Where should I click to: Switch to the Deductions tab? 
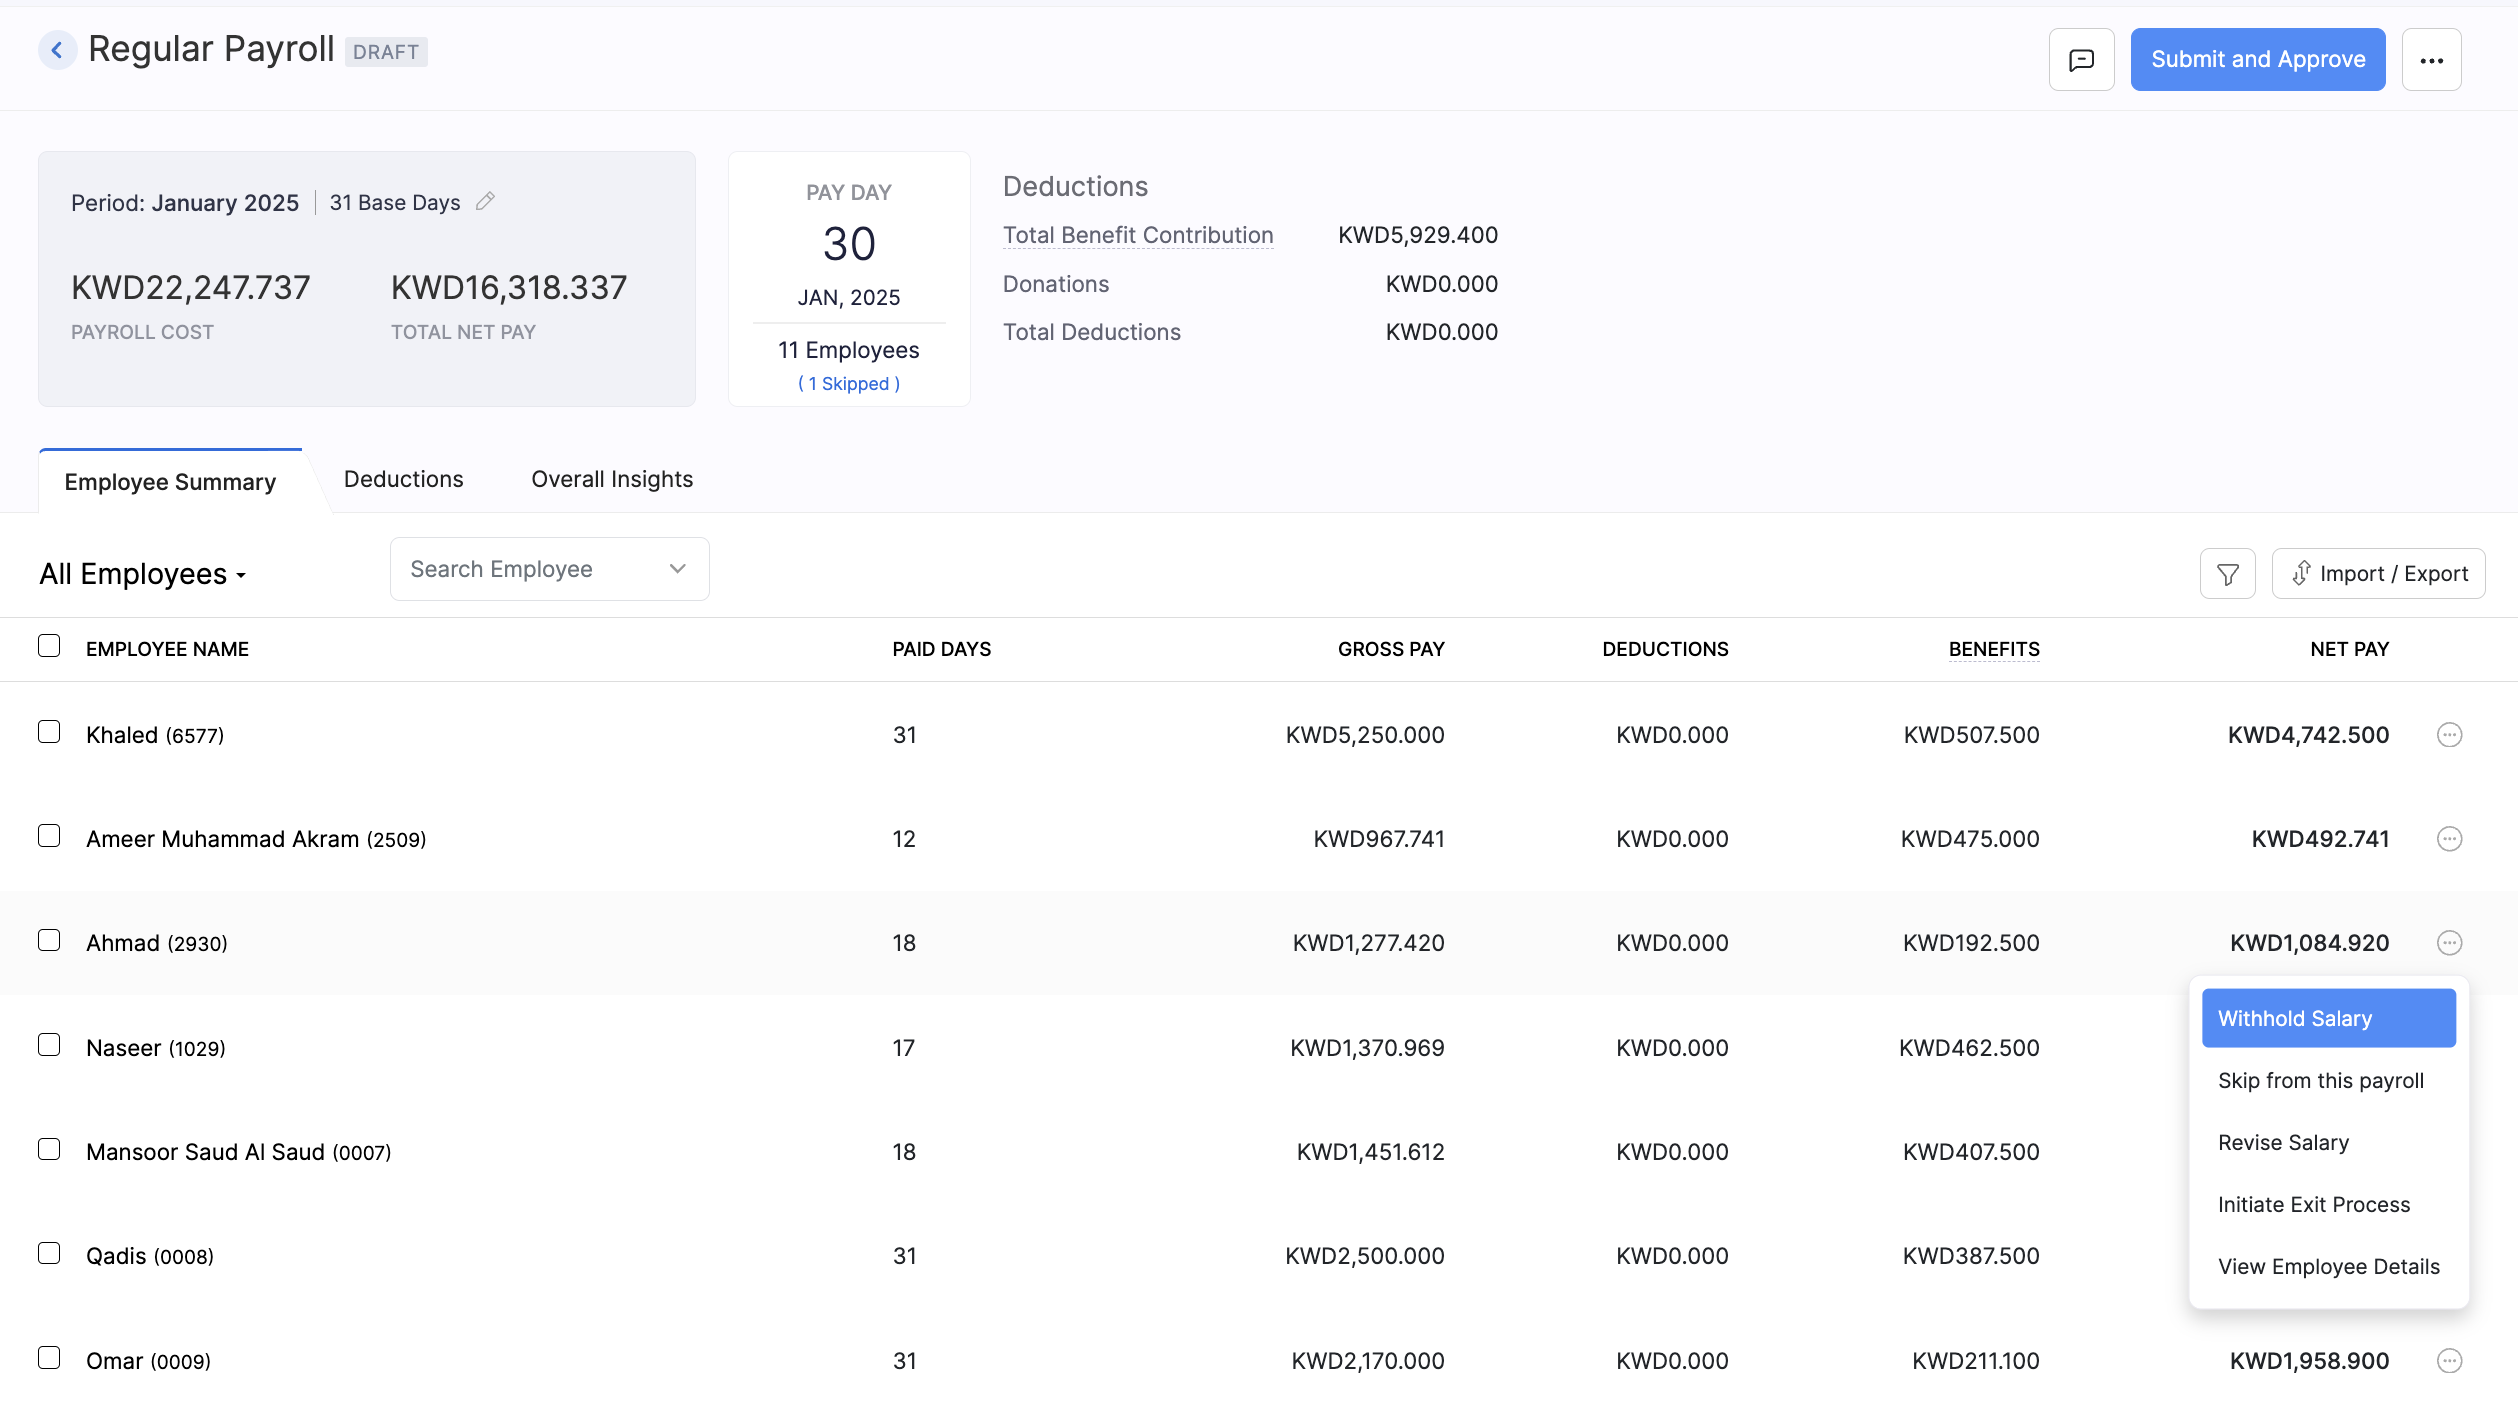(x=403, y=479)
